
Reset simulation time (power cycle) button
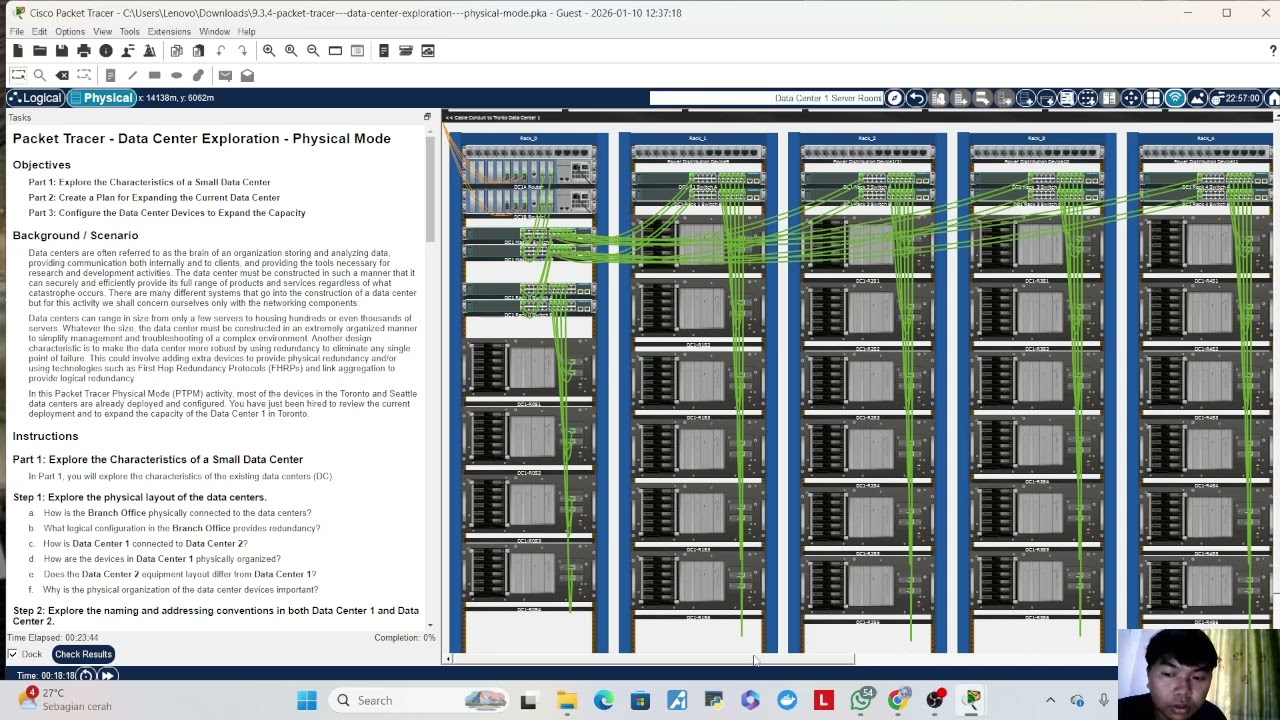coord(86,676)
